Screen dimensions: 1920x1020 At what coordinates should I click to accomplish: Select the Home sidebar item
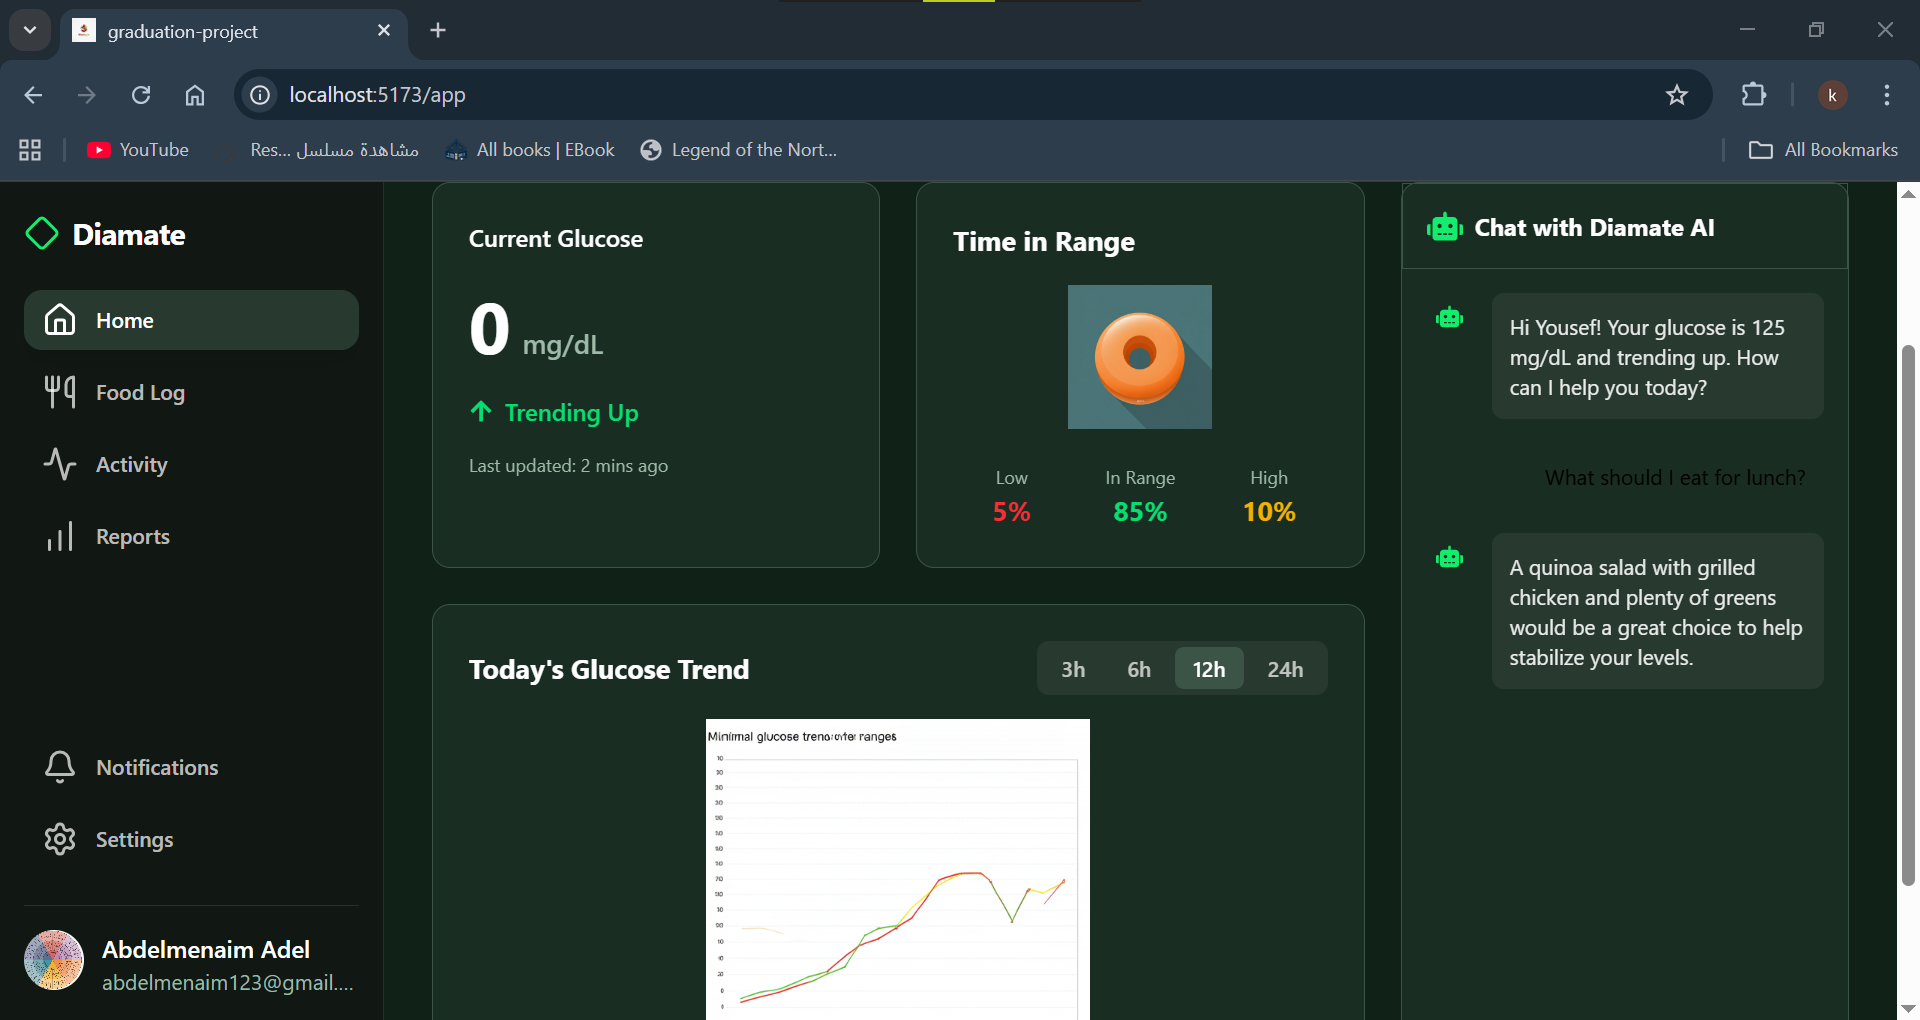pyautogui.click(x=191, y=320)
